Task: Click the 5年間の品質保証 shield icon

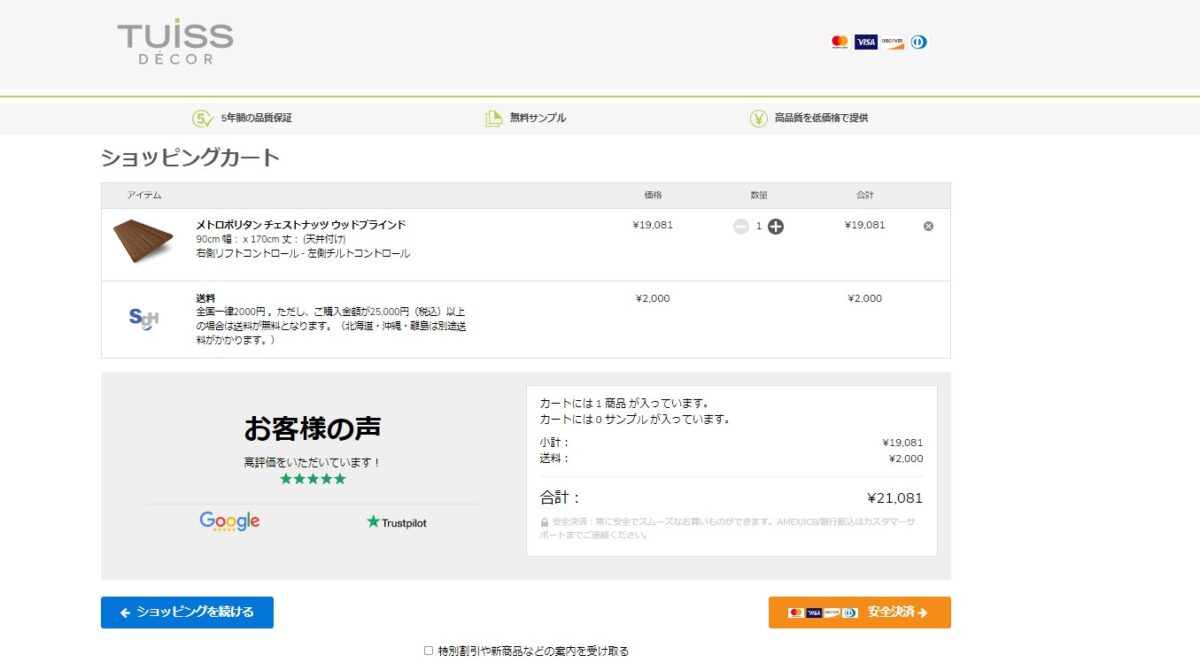Action: [x=203, y=117]
